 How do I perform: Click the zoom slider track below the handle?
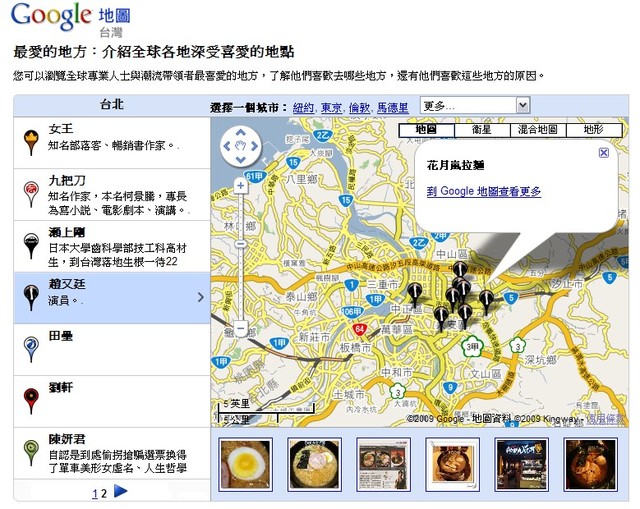240,286
